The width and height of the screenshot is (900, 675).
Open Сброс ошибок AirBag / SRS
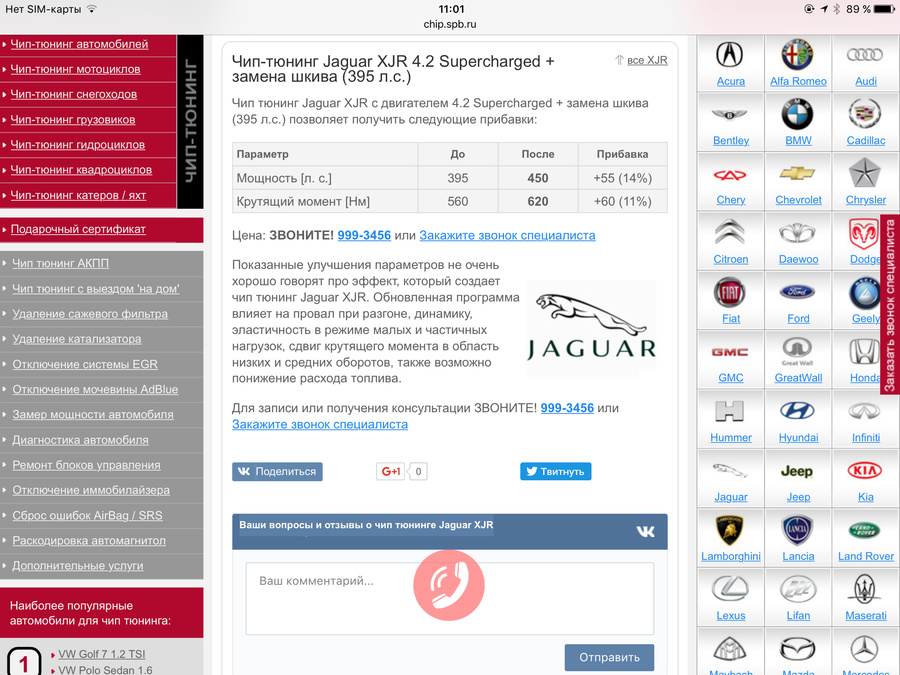87,515
